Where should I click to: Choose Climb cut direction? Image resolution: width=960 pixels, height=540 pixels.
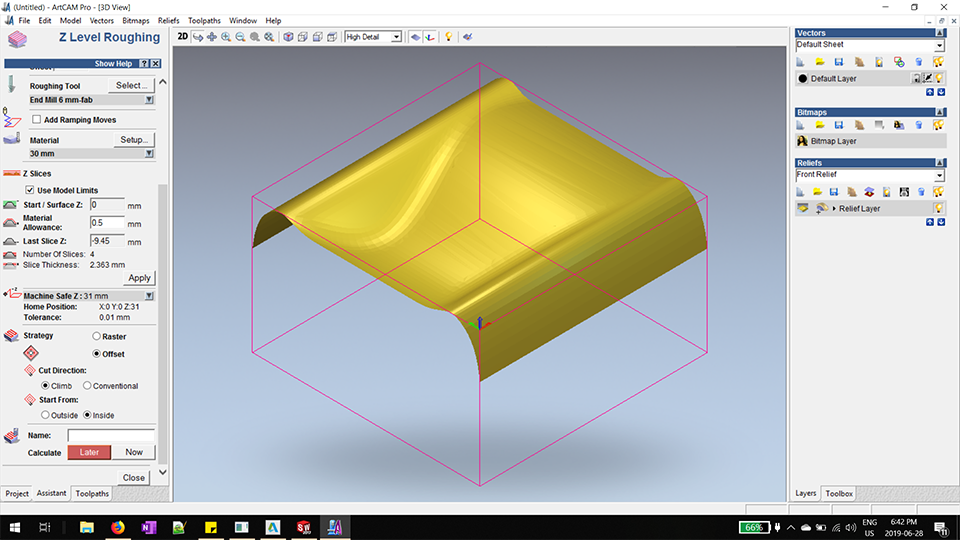pyautogui.click(x=45, y=386)
